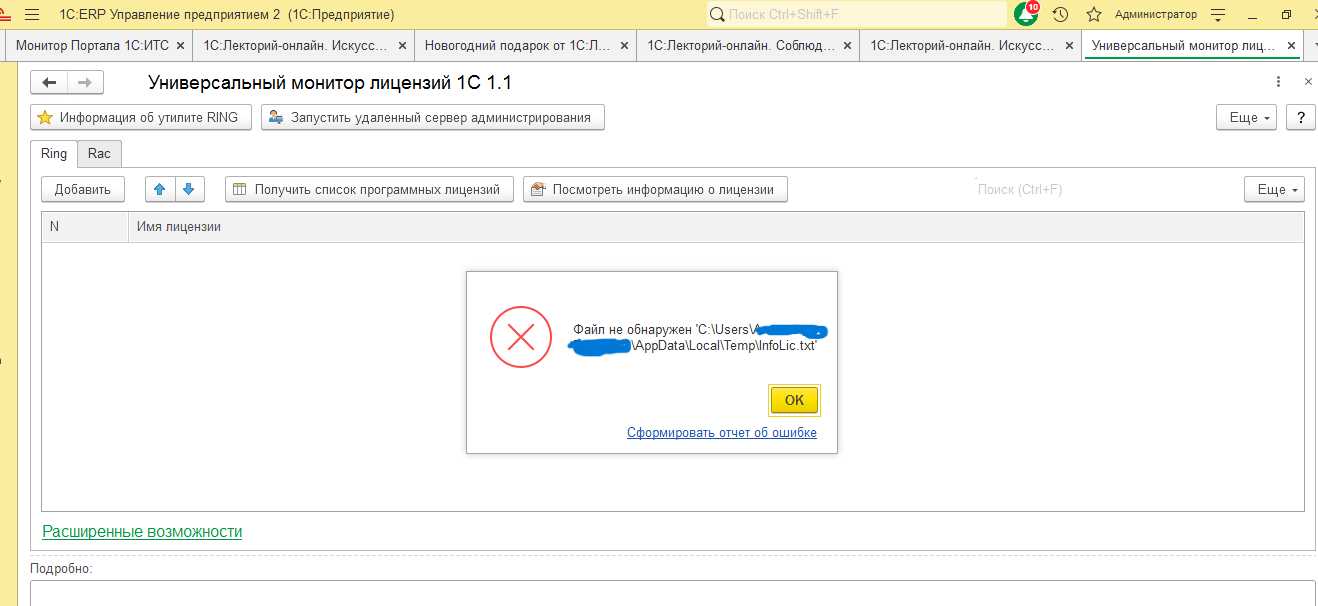Open 1С:Лекторий-онлайн. Соблюд... tab

pyautogui.click(x=739, y=46)
